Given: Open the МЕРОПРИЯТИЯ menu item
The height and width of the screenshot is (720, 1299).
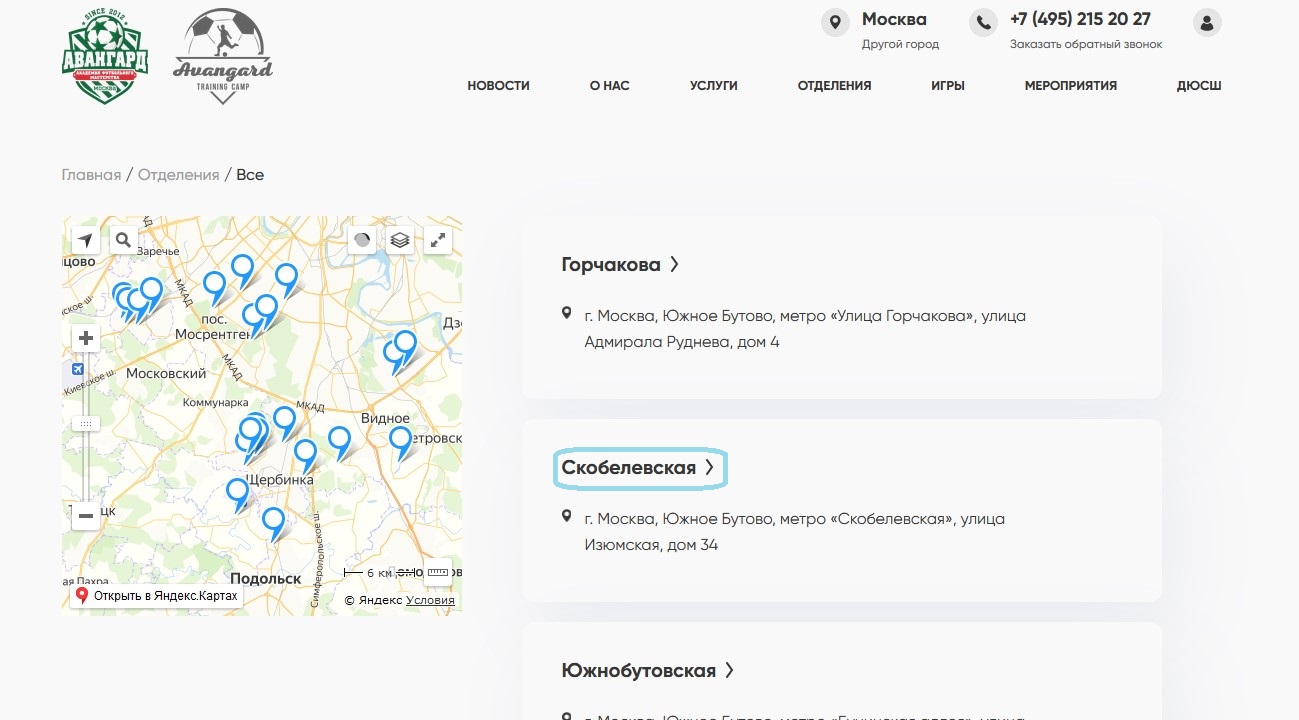Looking at the screenshot, I should (1071, 86).
